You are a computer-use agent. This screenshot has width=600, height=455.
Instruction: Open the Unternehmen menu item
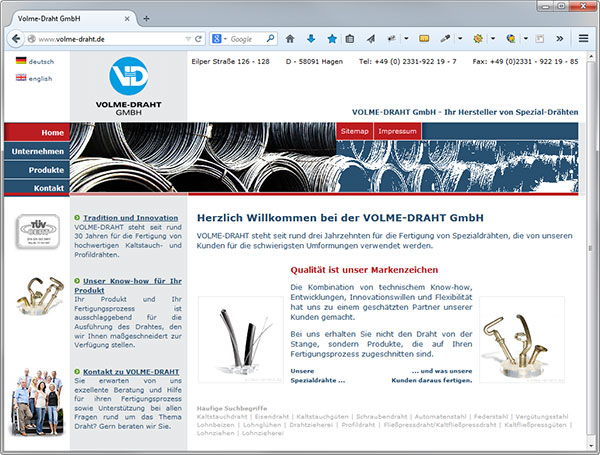coord(37,151)
